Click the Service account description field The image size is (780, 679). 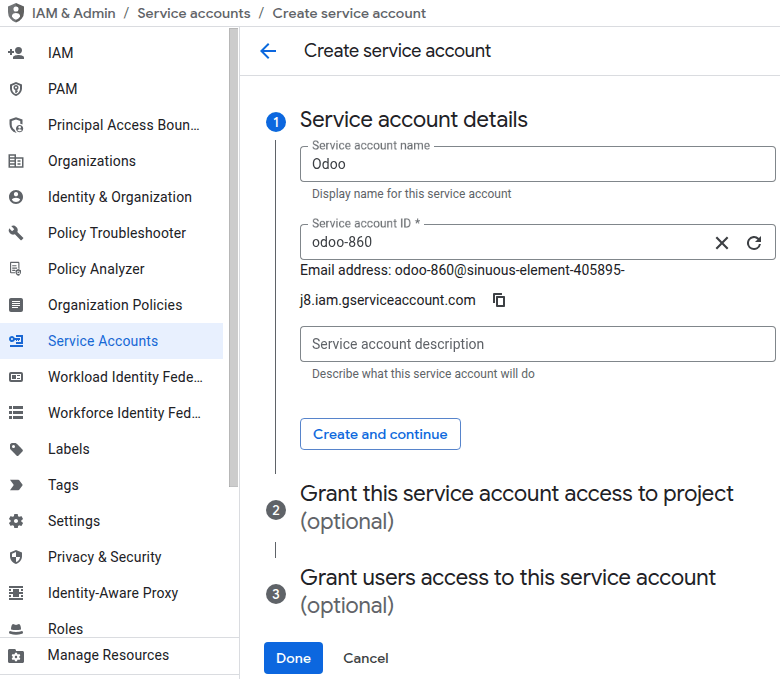click(x=537, y=344)
